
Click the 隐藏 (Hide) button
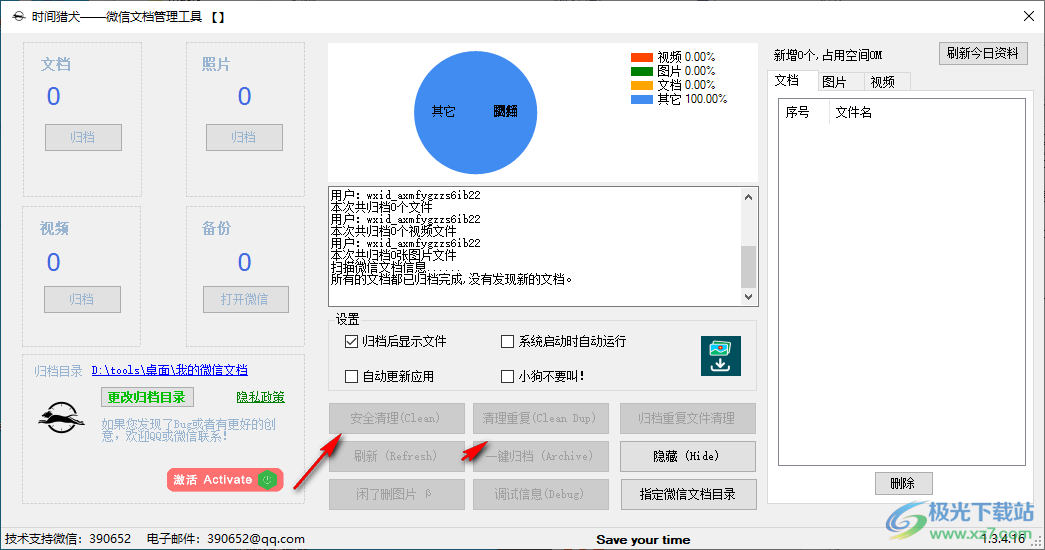click(688, 456)
